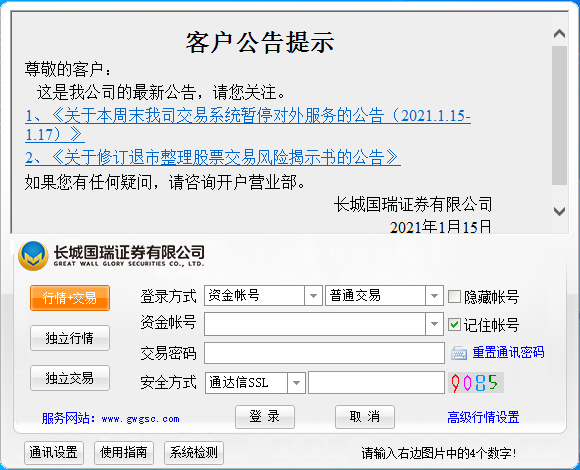Click the captcha image showing 9085
This screenshot has width=580, height=470.
click(x=476, y=383)
